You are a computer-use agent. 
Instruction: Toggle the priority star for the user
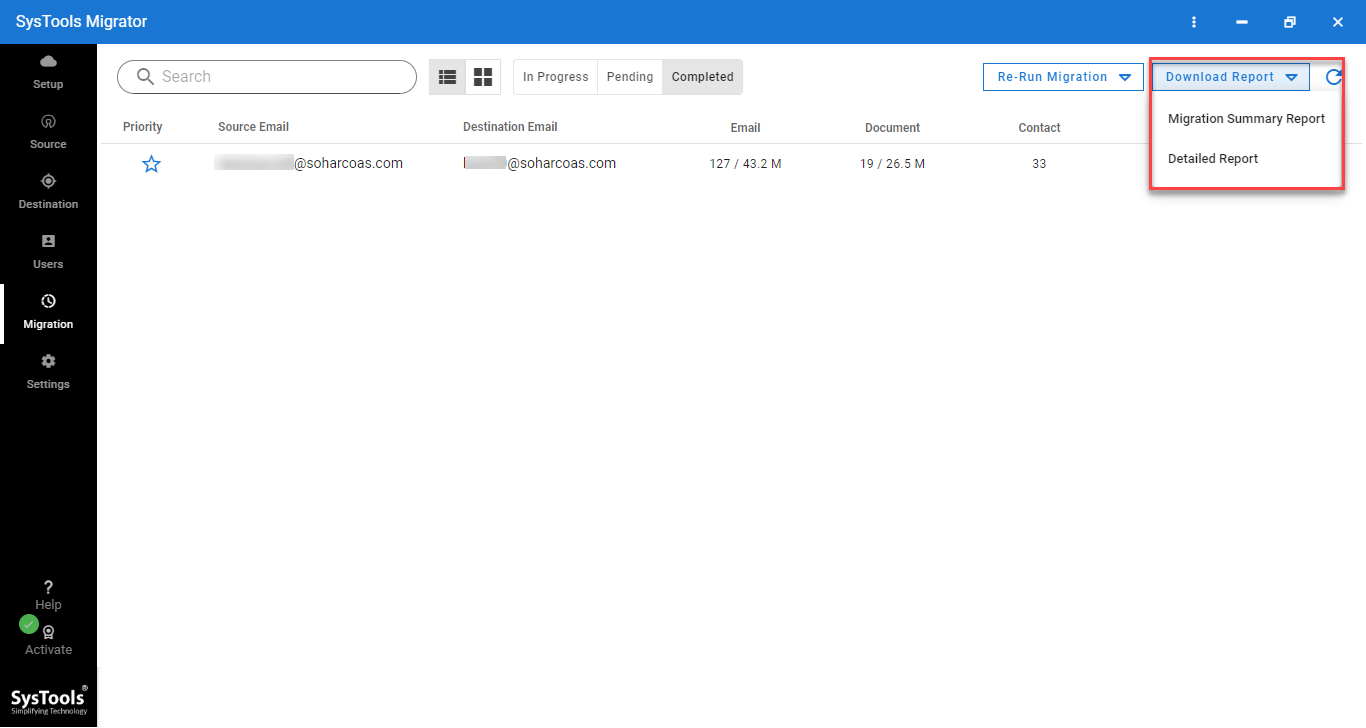(151, 164)
